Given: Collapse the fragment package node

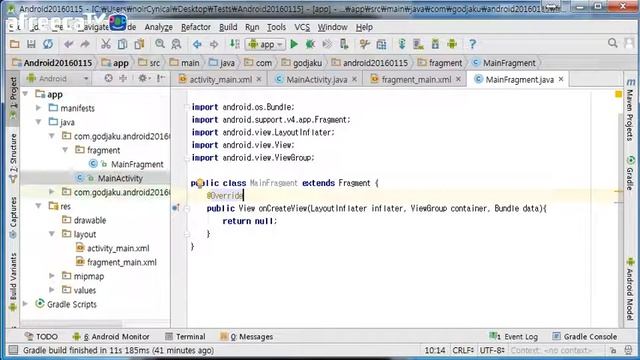Looking at the screenshot, I should [x=65, y=150].
